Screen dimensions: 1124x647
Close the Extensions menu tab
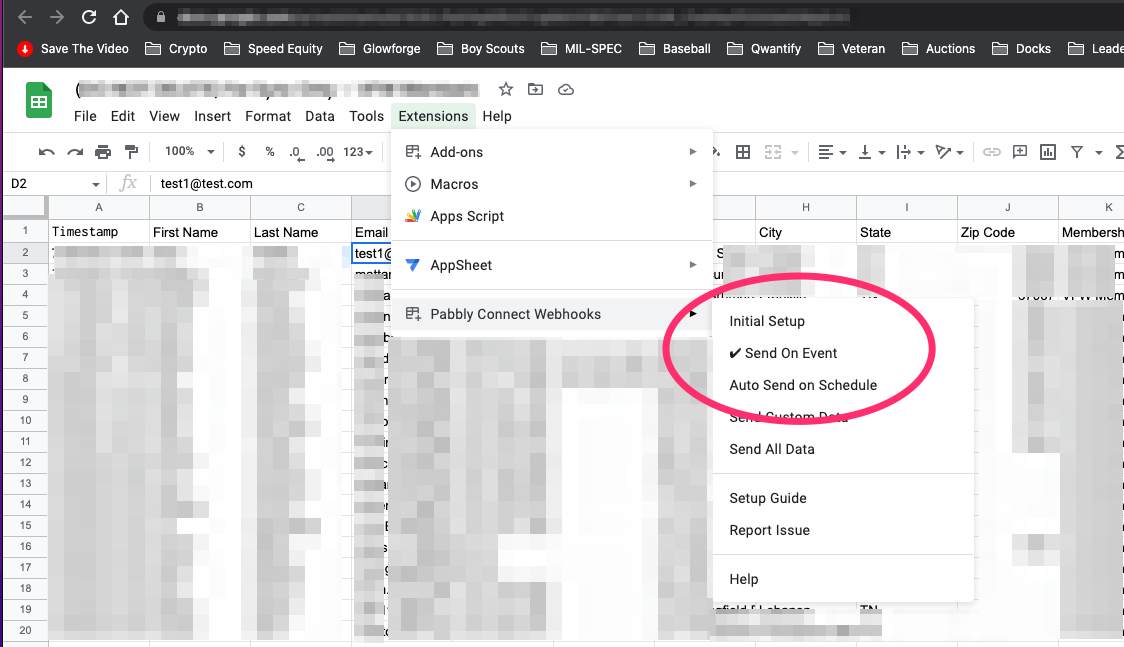coord(433,116)
